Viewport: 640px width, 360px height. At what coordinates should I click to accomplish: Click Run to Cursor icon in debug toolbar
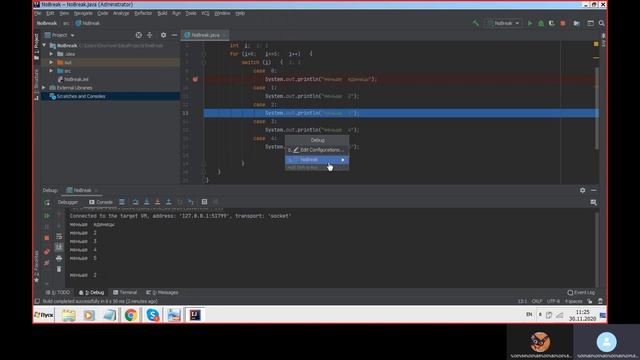[x=191, y=202]
